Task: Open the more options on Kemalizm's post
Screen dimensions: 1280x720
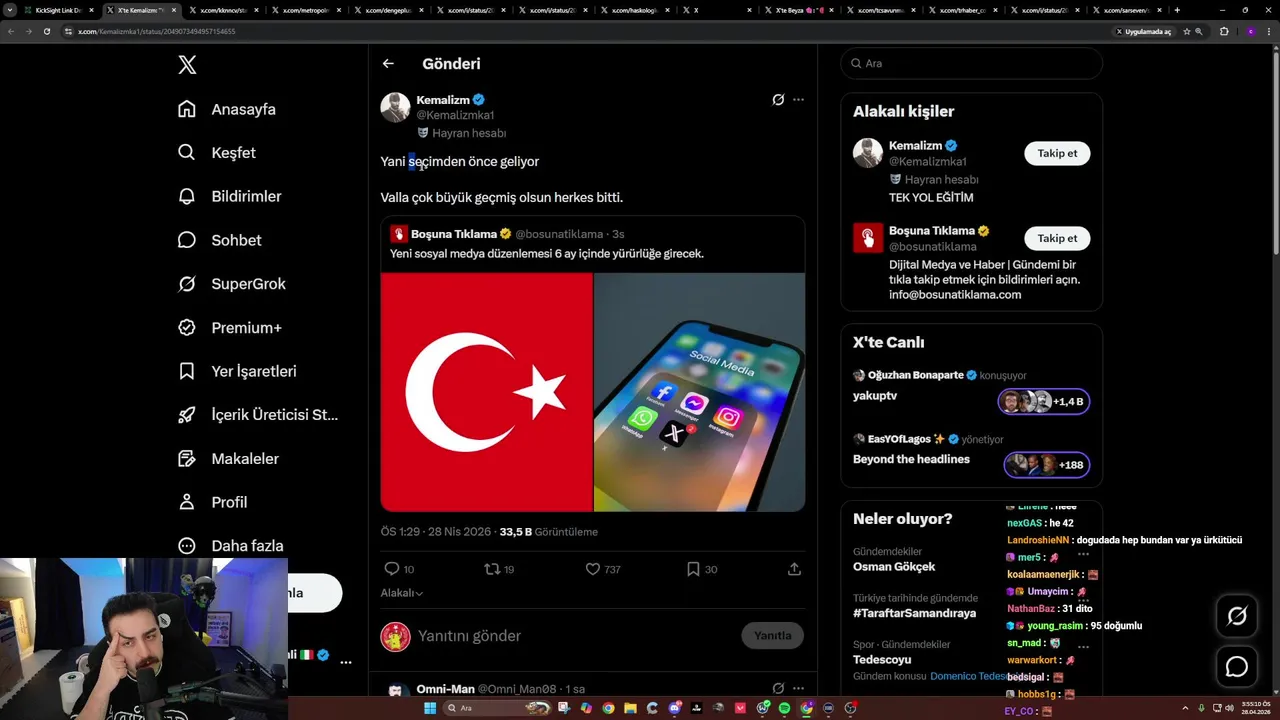Action: point(798,100)
